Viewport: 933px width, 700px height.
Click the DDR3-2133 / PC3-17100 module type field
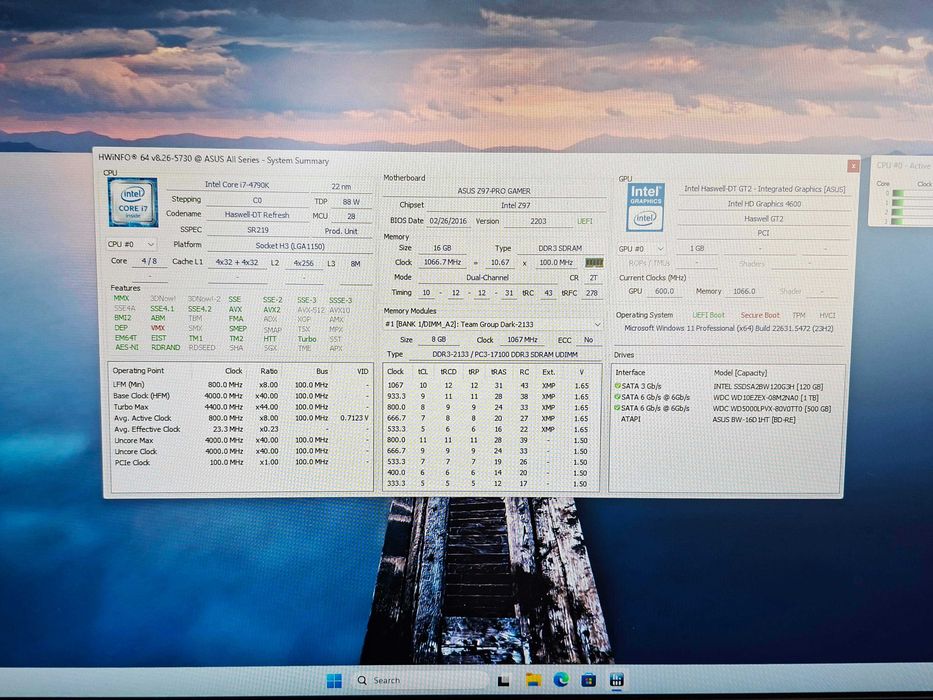[x=505, y=354]
